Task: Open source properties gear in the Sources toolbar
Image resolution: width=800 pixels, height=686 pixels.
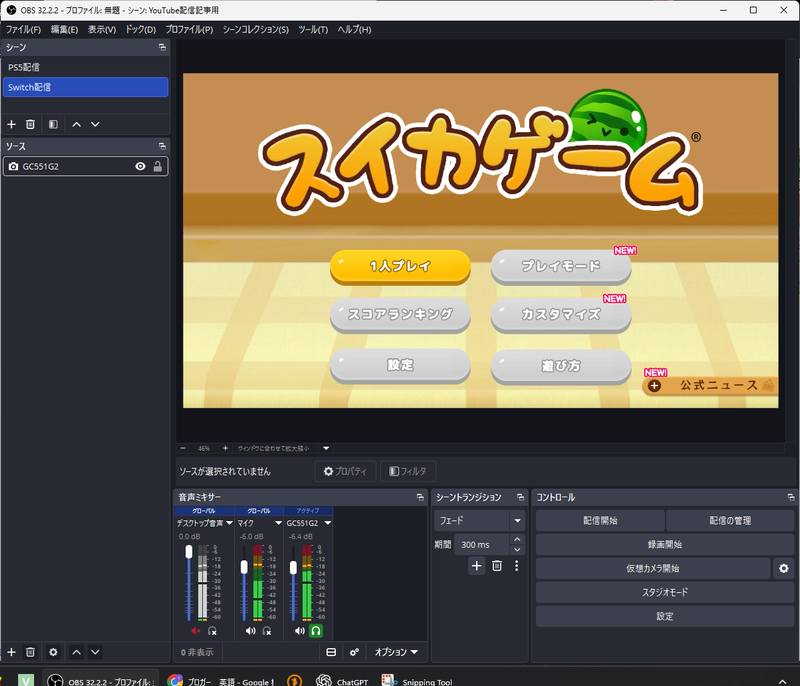Action: coord(53,652)
